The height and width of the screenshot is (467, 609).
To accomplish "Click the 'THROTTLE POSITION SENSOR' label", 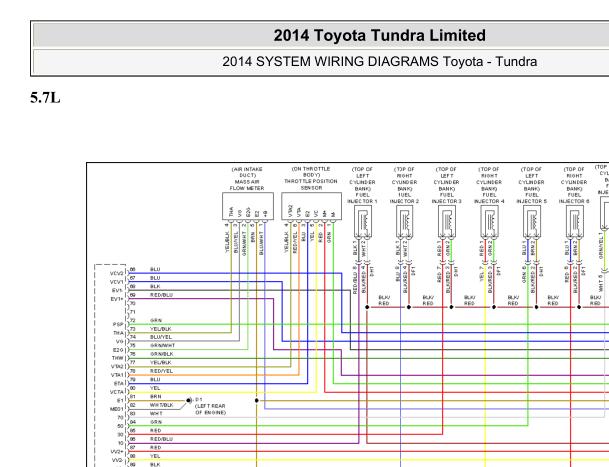I will point(311,185).
